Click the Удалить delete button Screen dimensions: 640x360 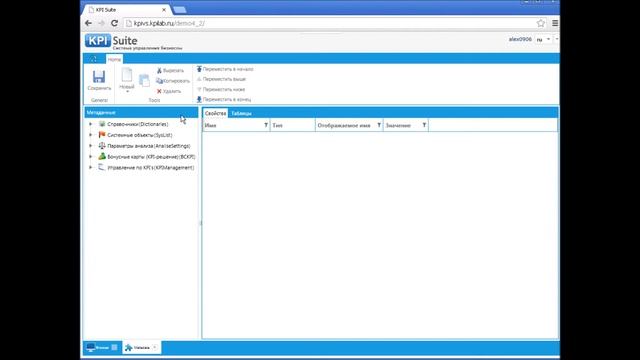click(x=169, y=91)
